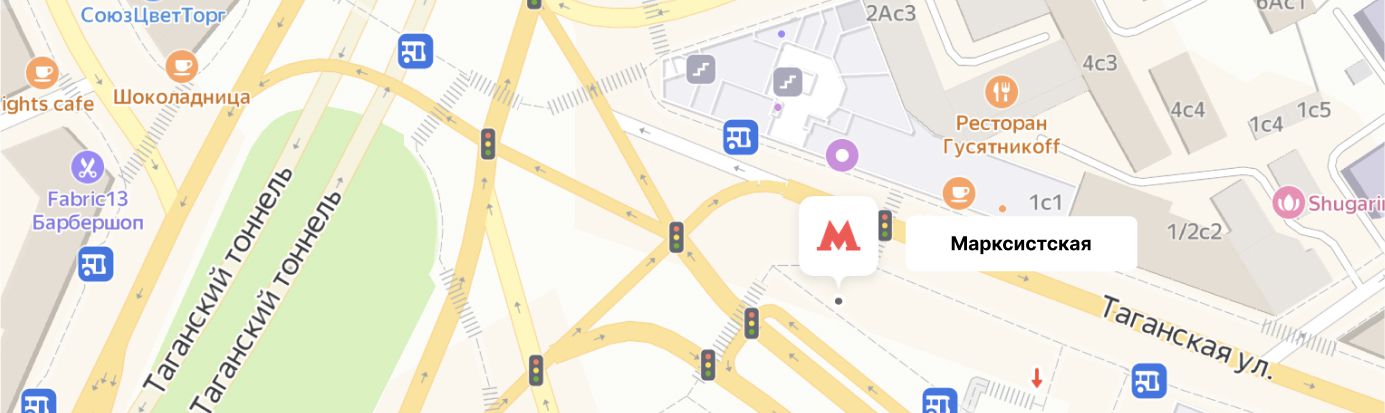The image size is (1385, 413).
Task: Select the Шоколадница coffee cup icon
Action: (x=181, y=66)
